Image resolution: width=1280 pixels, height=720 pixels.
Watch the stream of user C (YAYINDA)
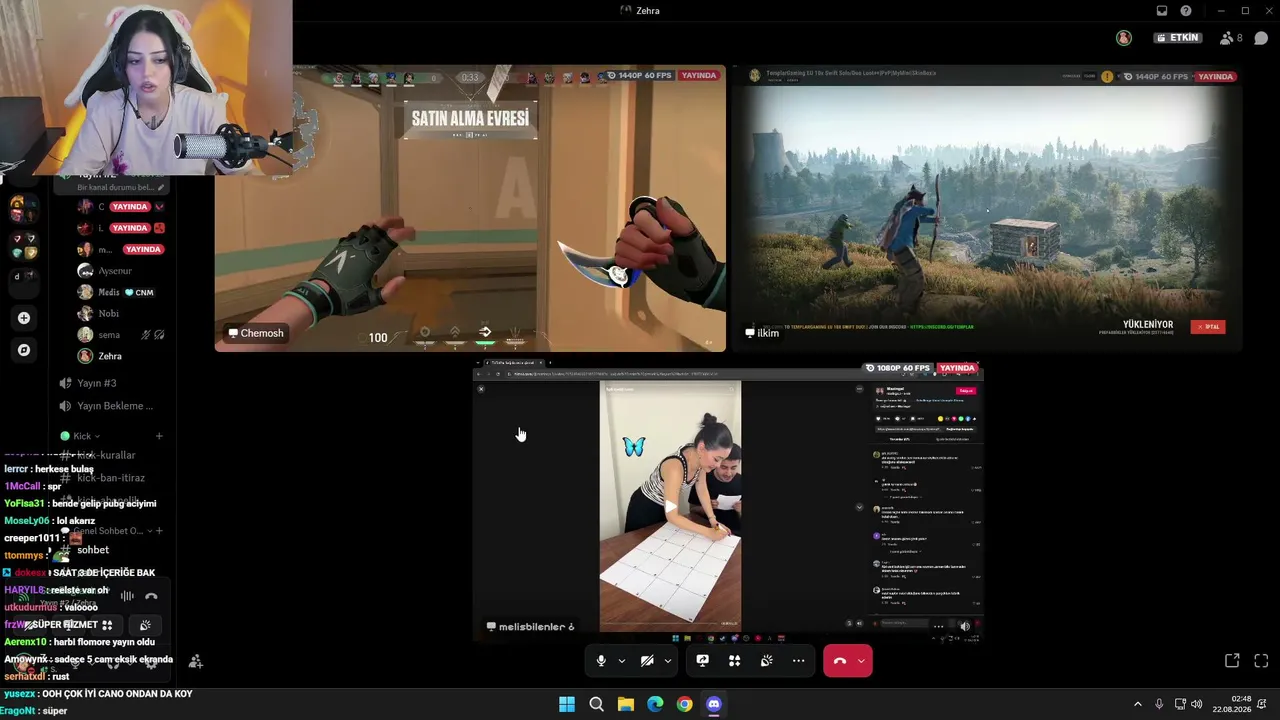click(x=129, y=207)
